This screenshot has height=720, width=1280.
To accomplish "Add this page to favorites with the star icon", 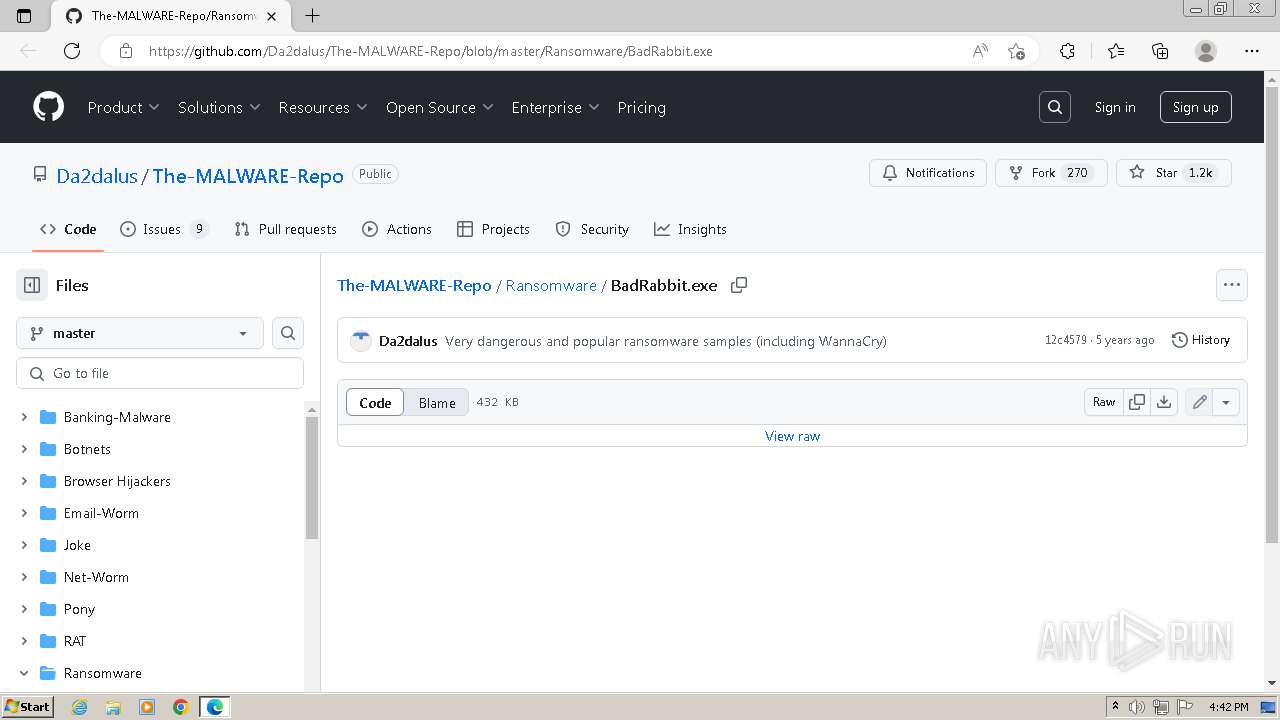I will click(x=1017, y=51).
